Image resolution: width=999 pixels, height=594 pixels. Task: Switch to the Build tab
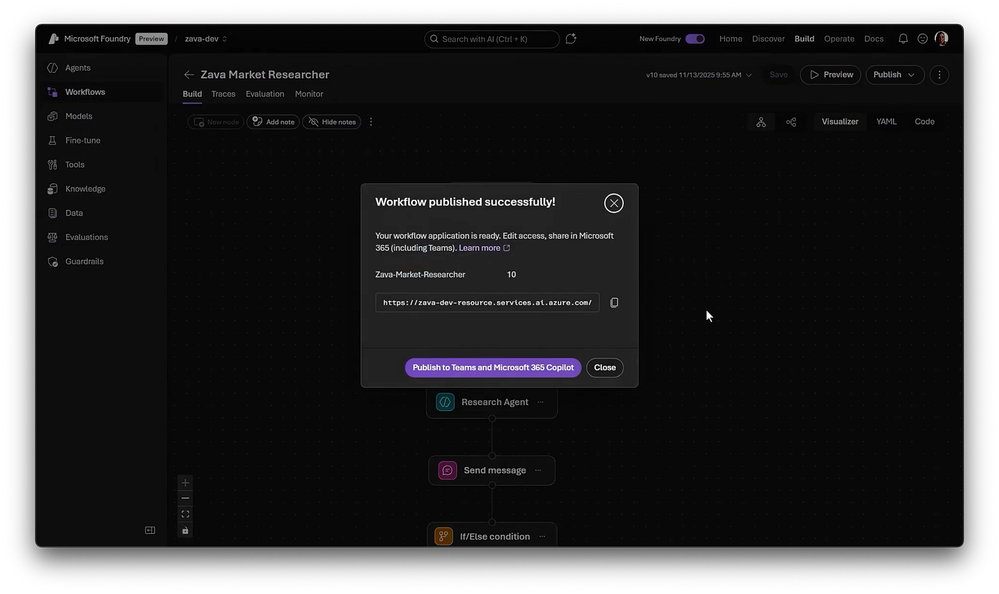pyautogui.click(x=192, y=94)
